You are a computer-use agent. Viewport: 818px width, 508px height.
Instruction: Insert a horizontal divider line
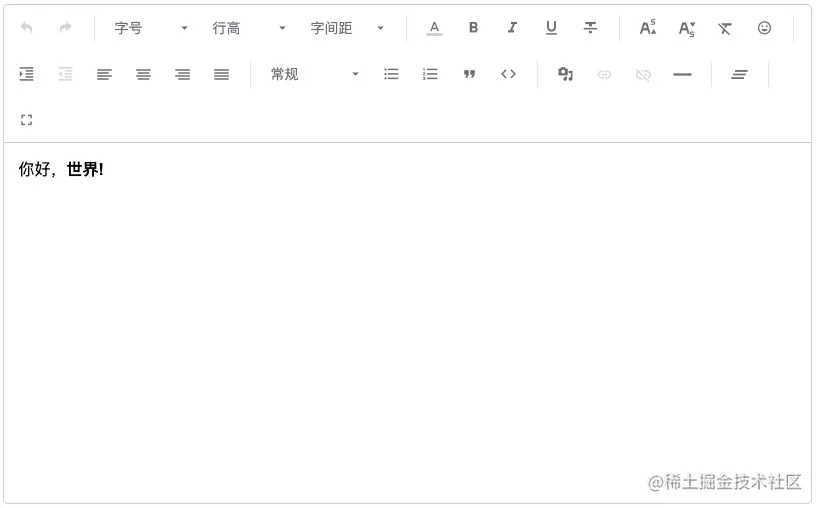(682, 75)
